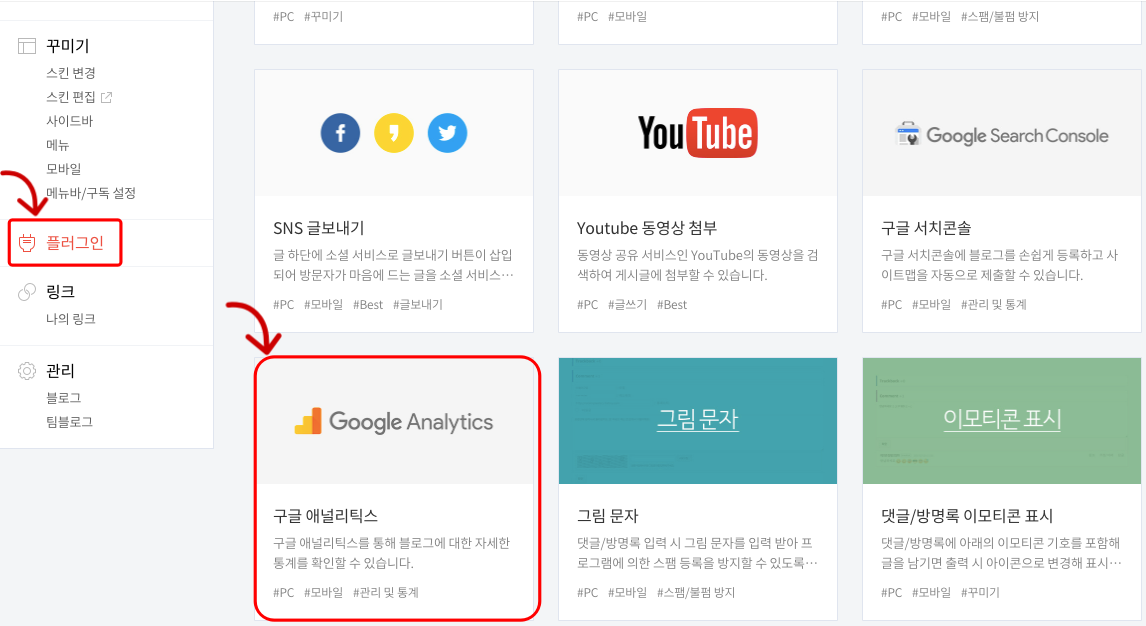Click the 구글 애널리틱스 description text
The width and height of the screenshot is (1146, 626).
click(x=392, y=553)
